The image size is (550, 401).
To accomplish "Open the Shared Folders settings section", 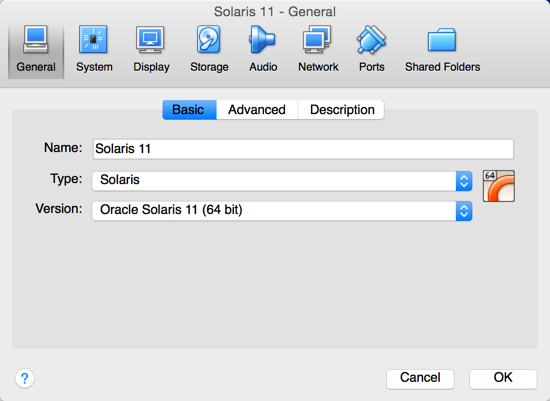I will coord(442,49).
